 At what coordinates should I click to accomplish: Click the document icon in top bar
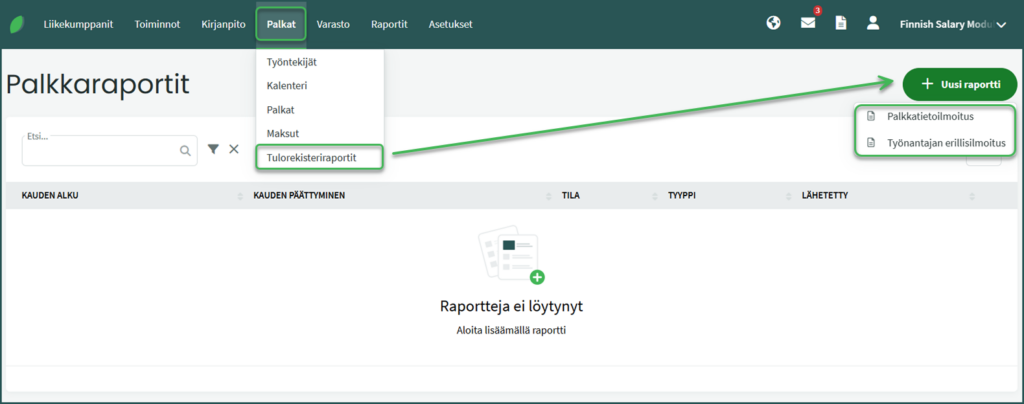tap(841, 23)
